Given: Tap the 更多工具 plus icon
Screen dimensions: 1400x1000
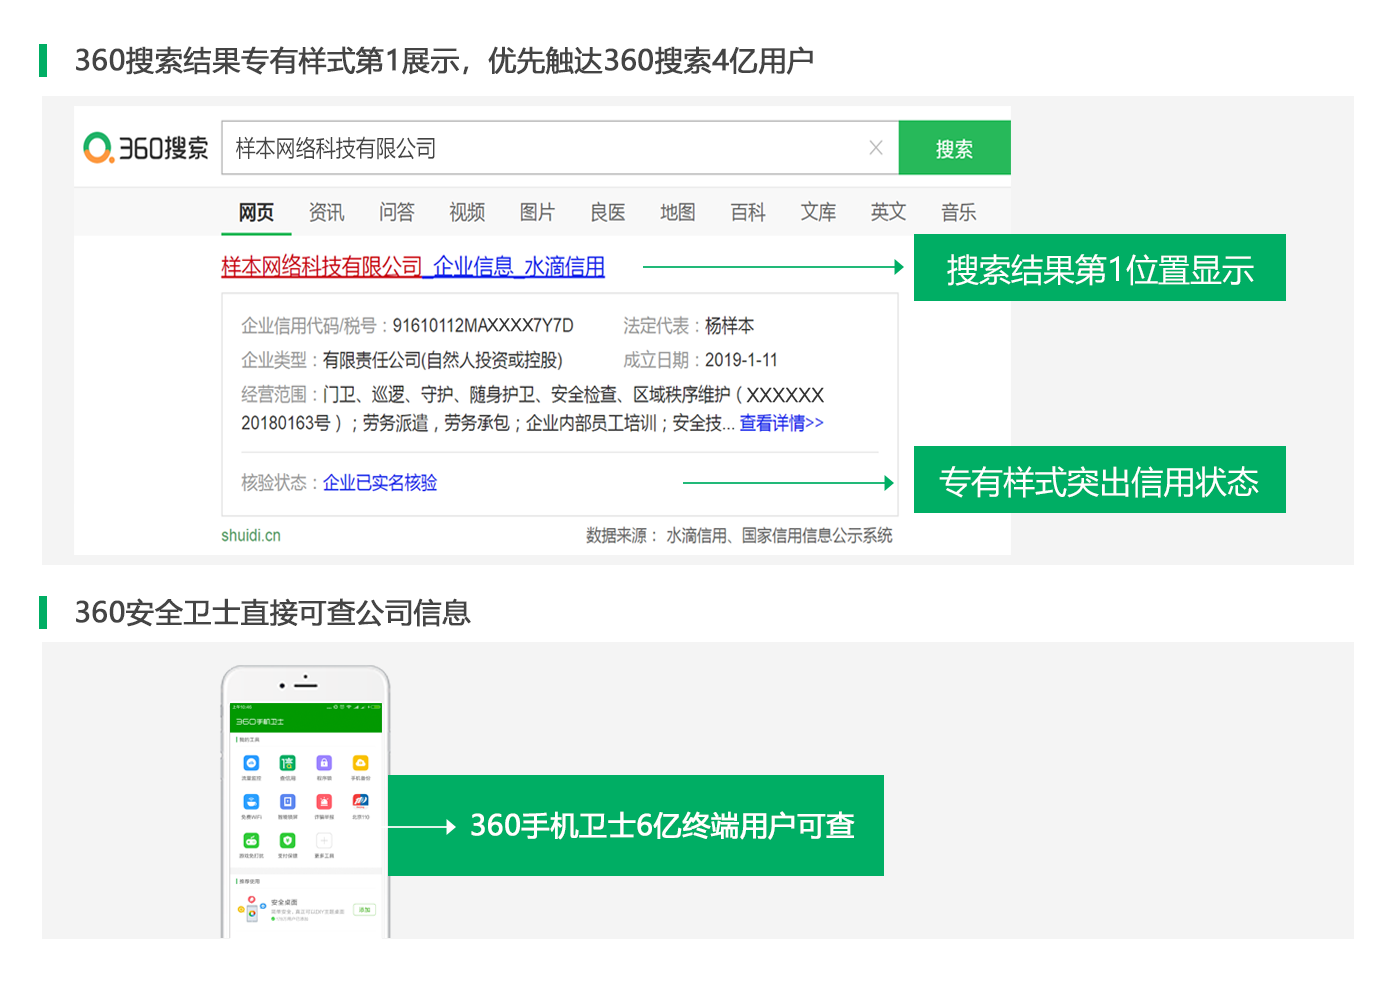Looking at the screenshot, I should coord(324,841).
